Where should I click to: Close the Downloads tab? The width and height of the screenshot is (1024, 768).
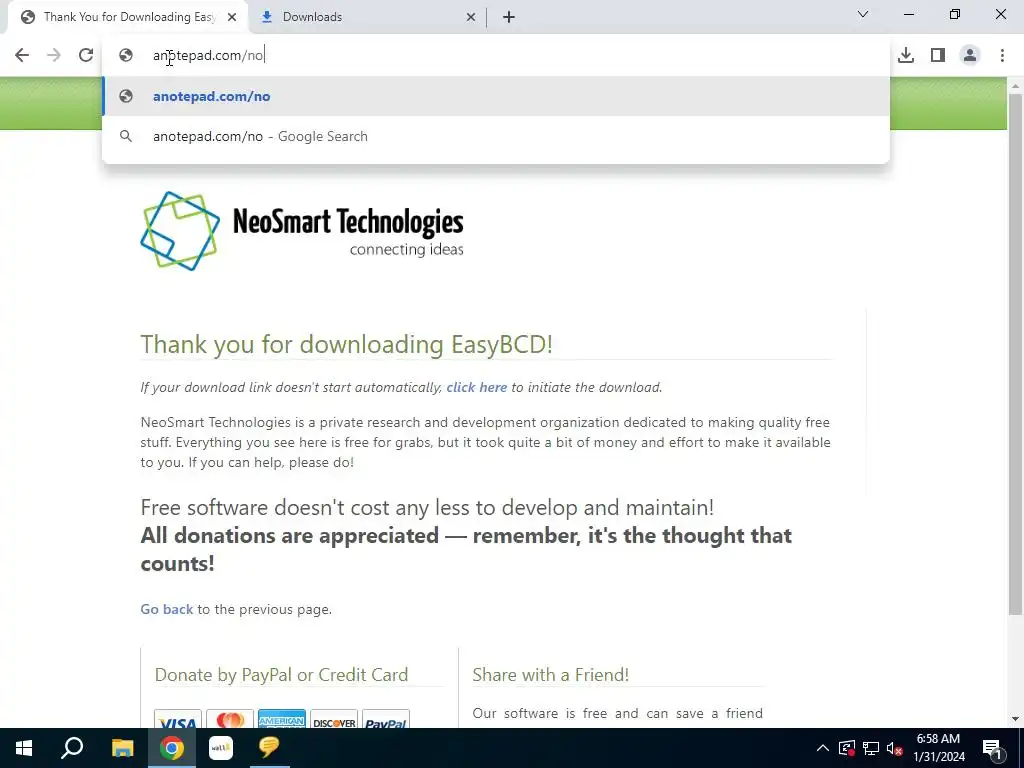471,17
